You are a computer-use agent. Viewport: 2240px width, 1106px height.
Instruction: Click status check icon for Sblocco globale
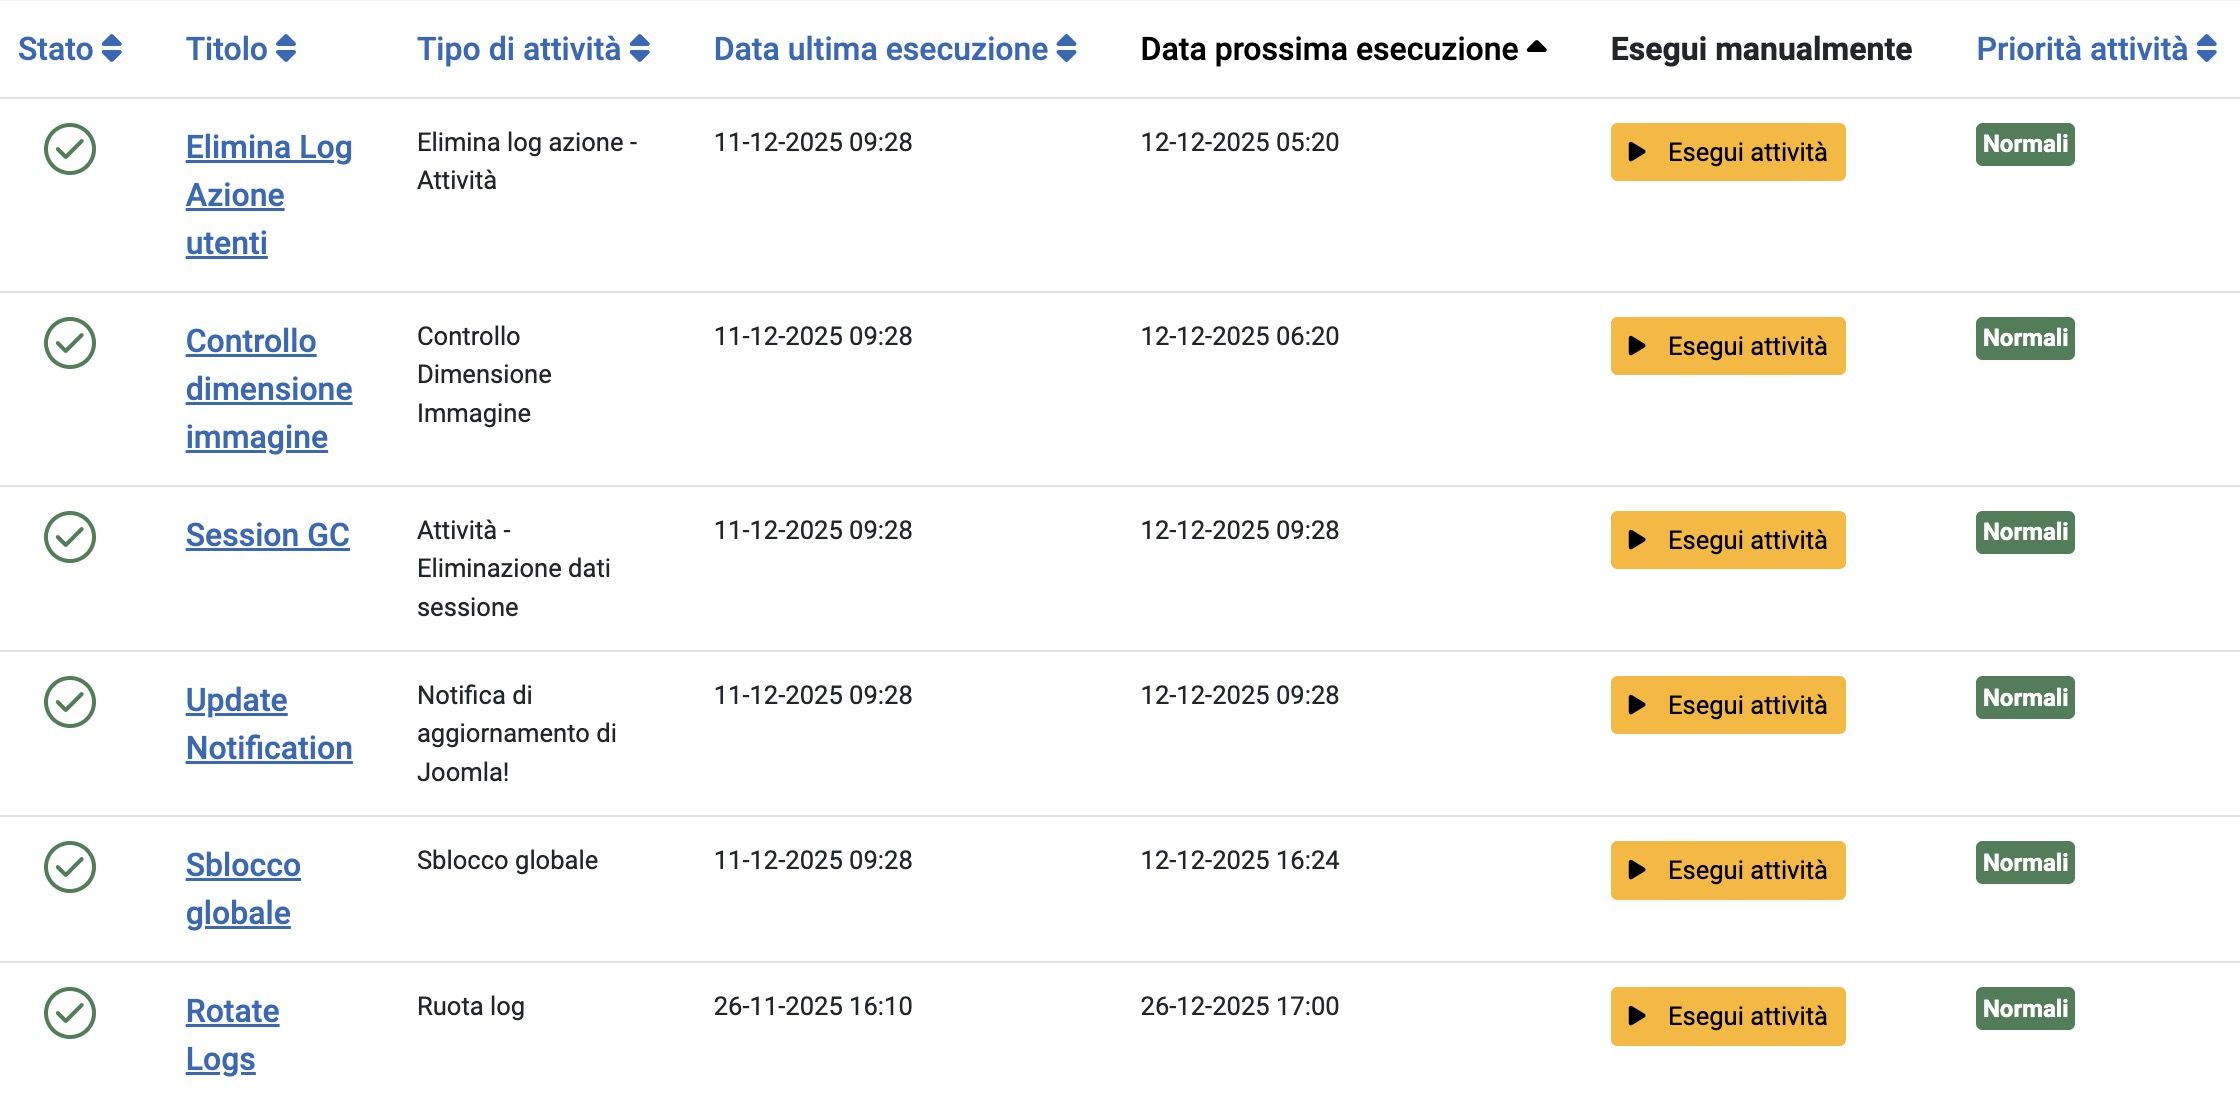pyautogui.click(x=70, y=867)
